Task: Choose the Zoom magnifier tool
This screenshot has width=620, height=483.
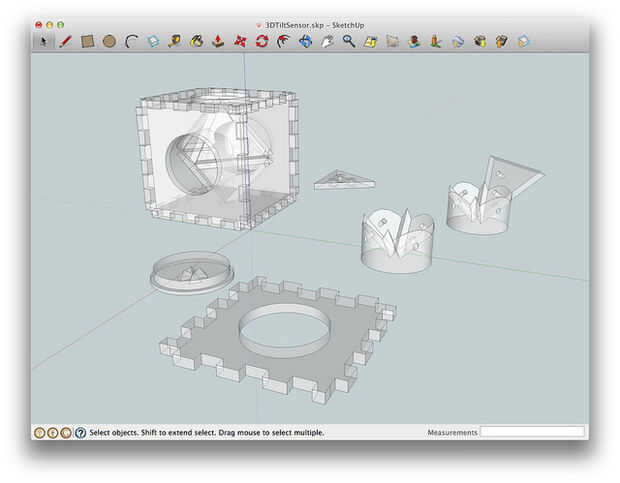Action: pos(349,41)
